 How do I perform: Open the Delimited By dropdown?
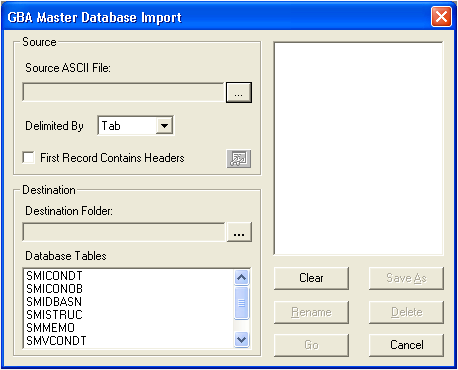pos(164,126)
